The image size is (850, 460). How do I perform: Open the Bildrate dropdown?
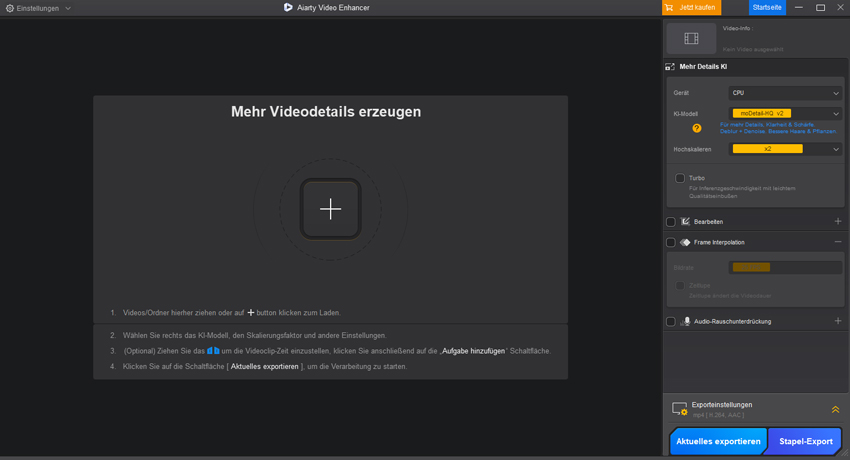coord(785,267)
